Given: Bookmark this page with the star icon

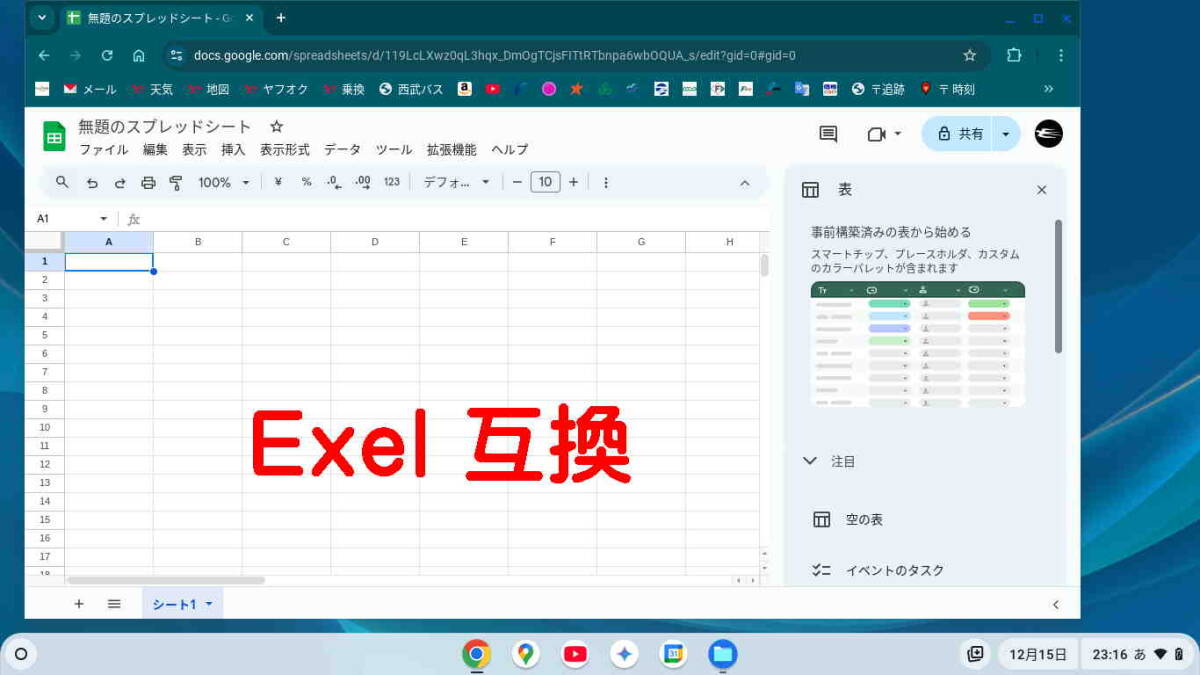Looking at the screenshot, I should pos(969,55).
